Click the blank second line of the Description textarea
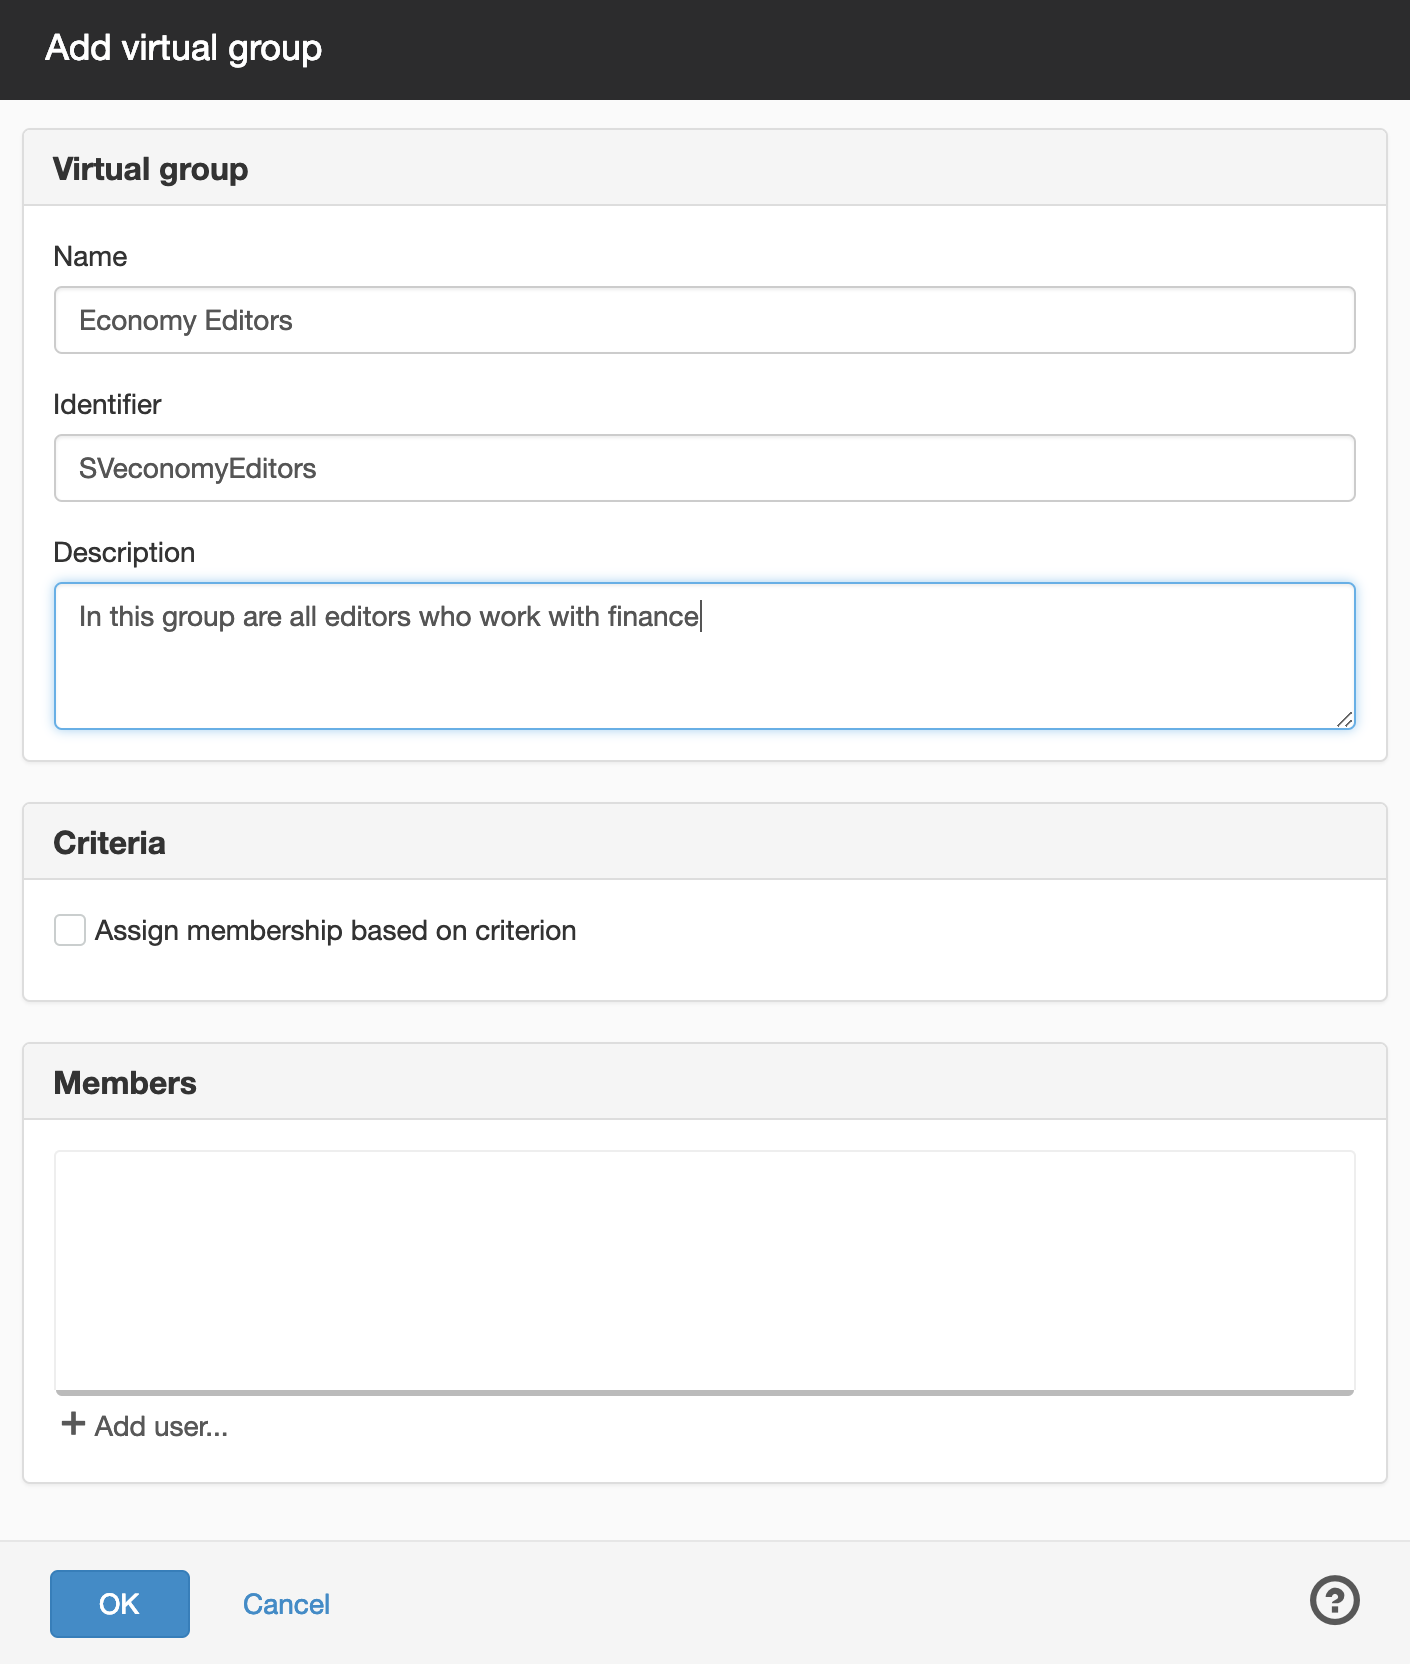 [705, 660]
